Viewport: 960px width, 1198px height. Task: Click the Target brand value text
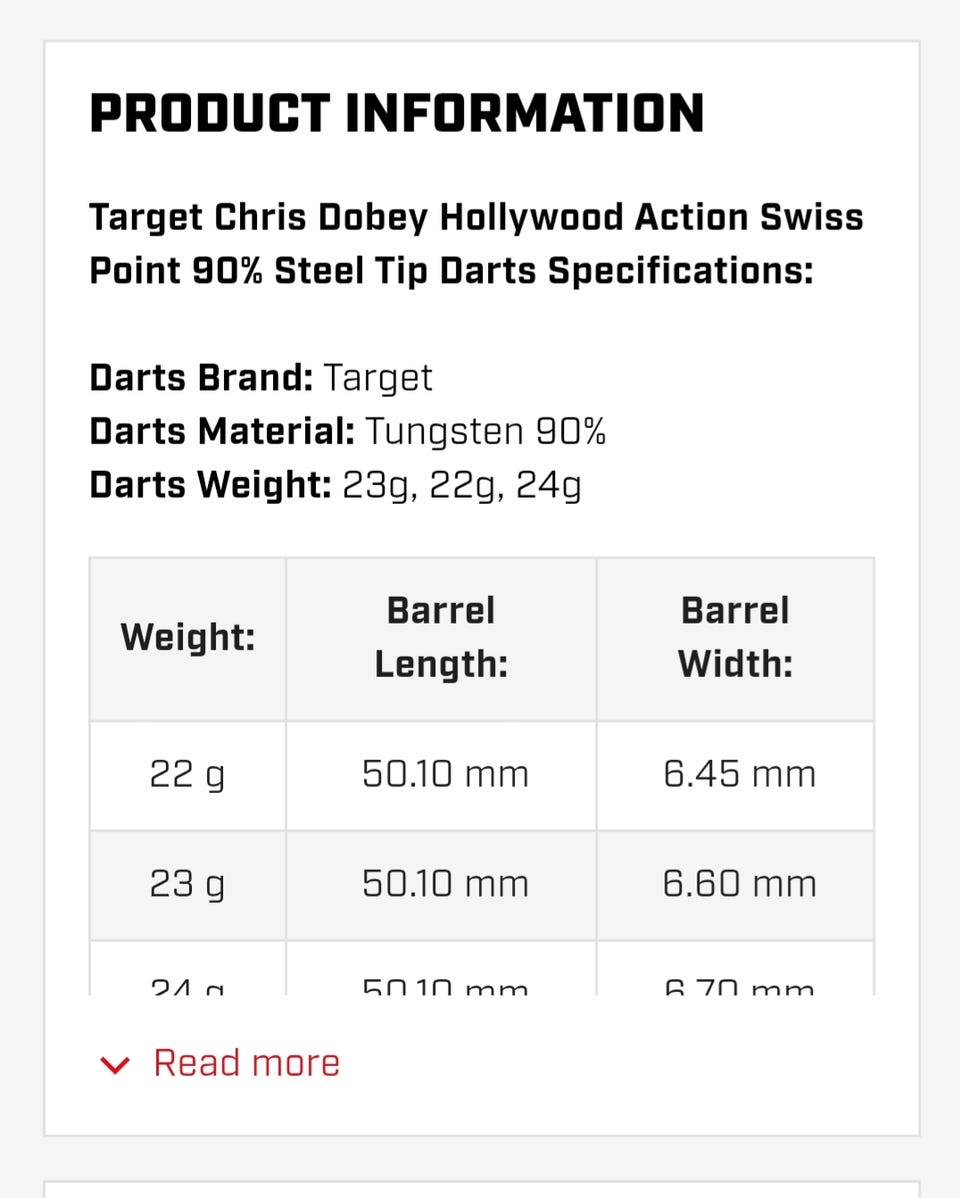coord(379,378)
